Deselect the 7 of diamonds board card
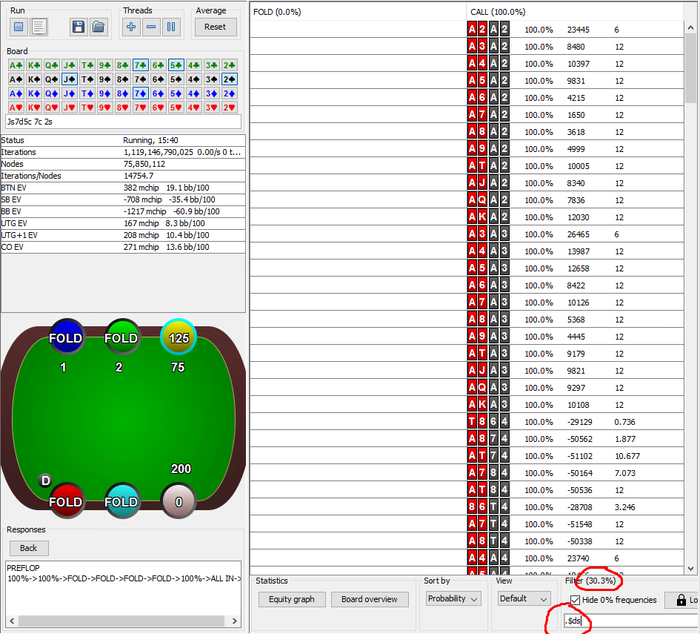The width and height of the screenshot is (700, 634). click(x=141, y=93)
